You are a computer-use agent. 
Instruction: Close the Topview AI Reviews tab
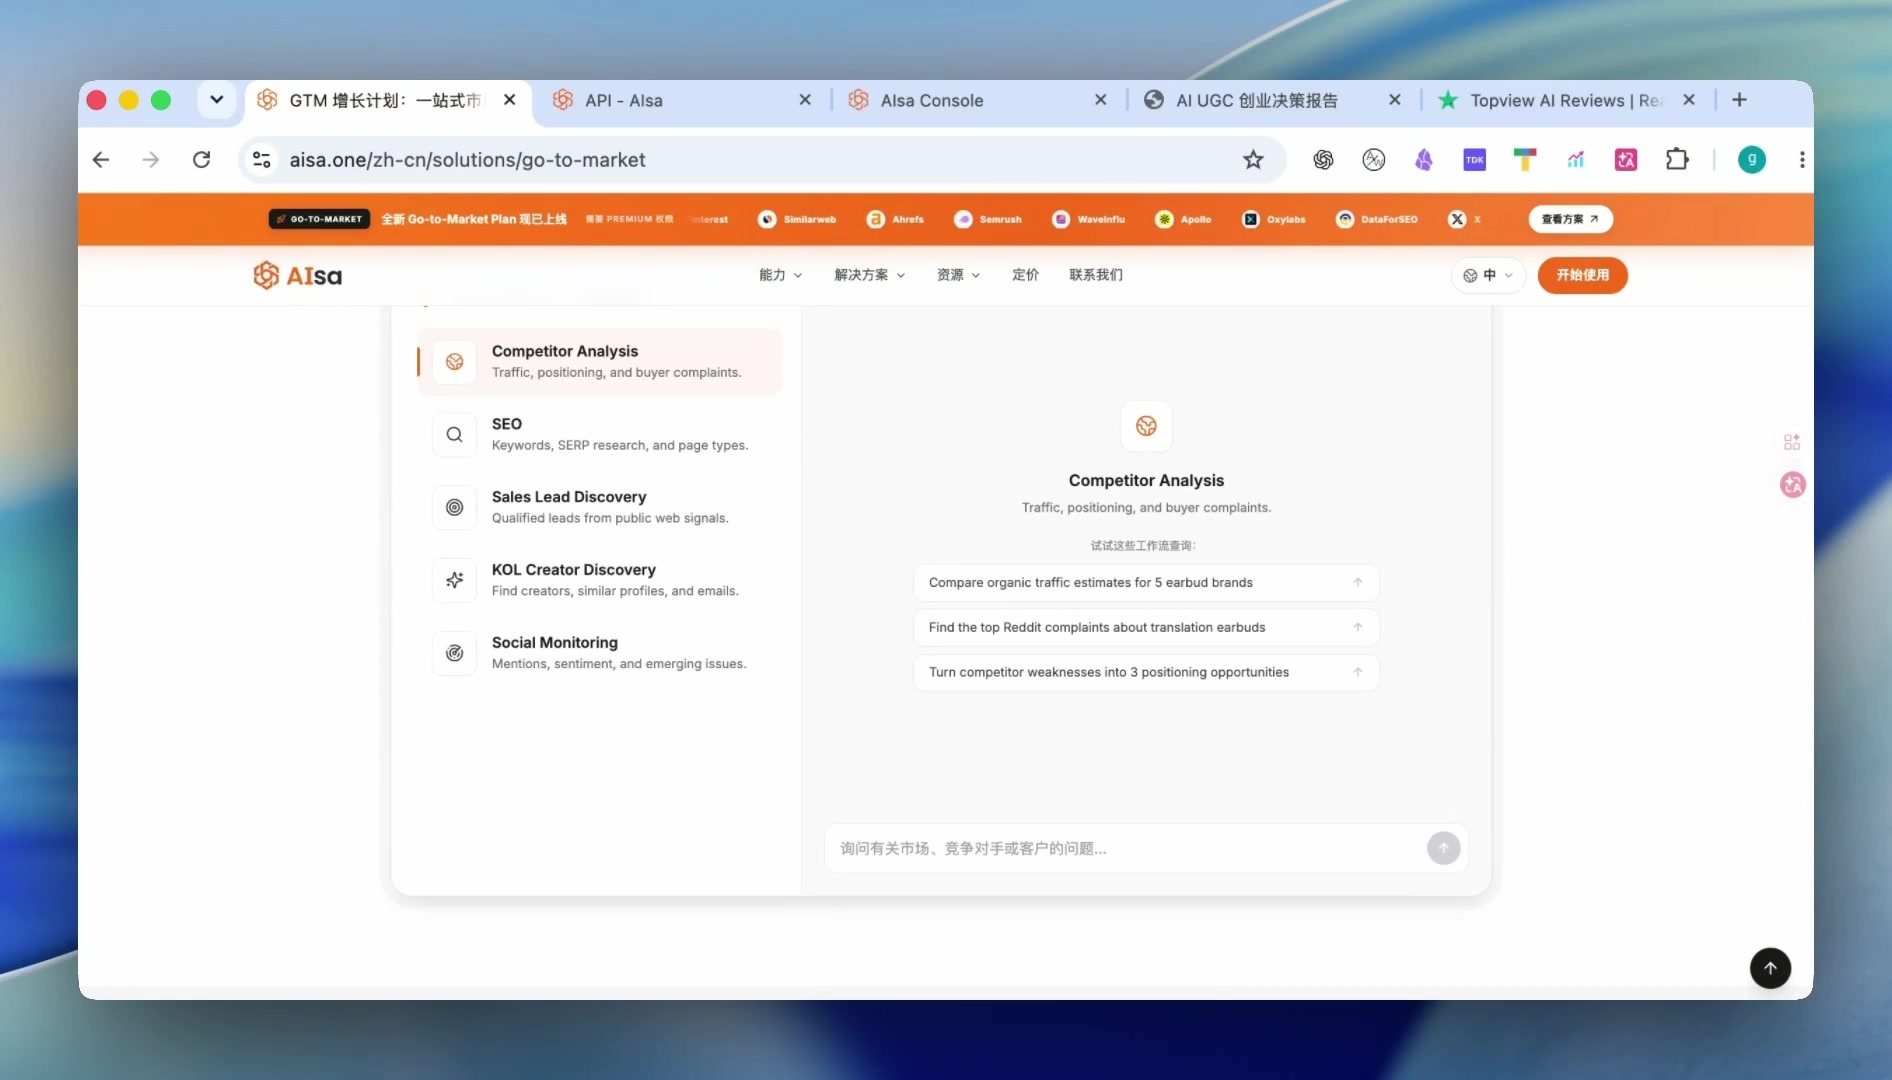(1688, 100)
